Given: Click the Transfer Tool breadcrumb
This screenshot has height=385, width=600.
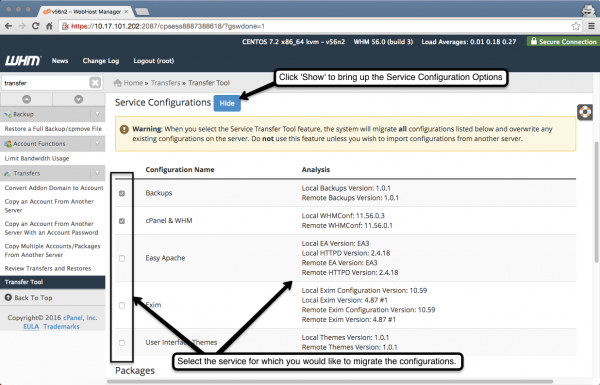Looking at the screenshot, I should [x=209, y=83].
